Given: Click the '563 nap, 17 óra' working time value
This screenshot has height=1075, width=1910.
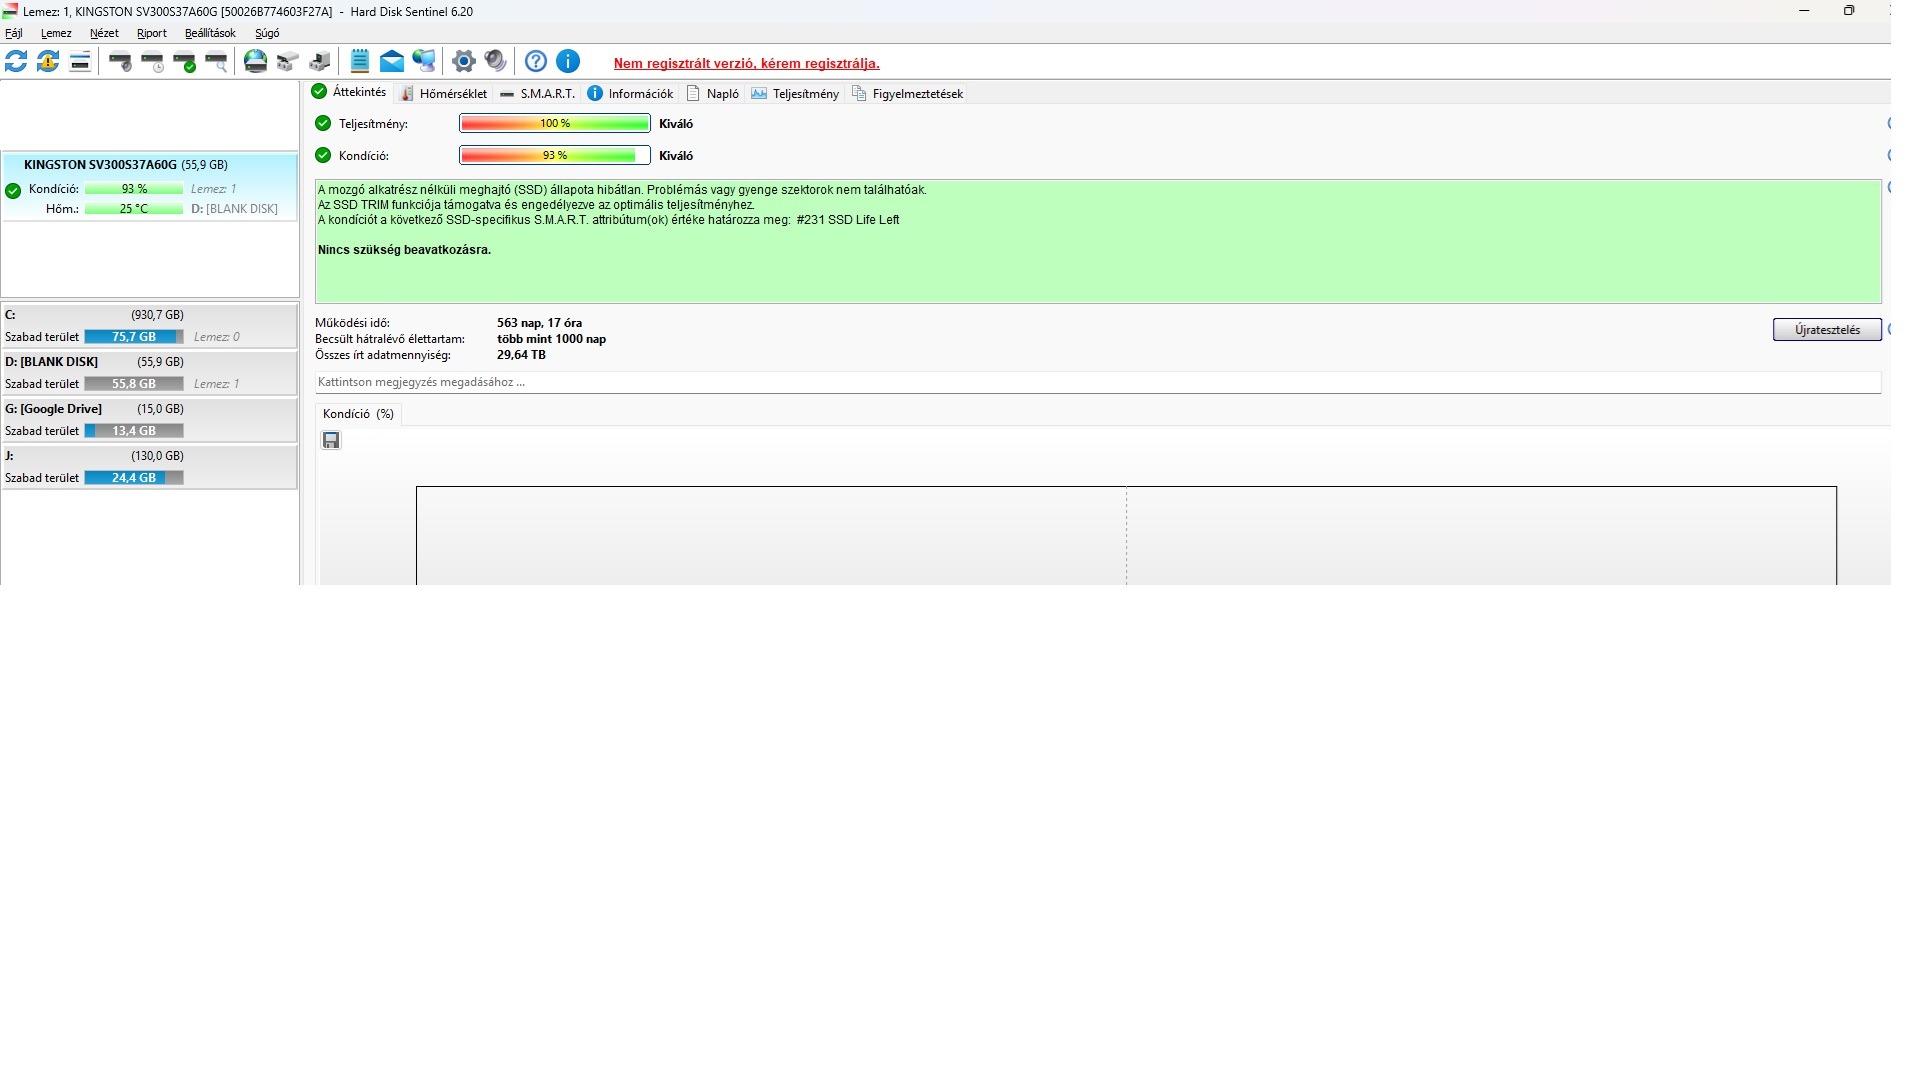Looking at the screenshot, I should point(539,323).
